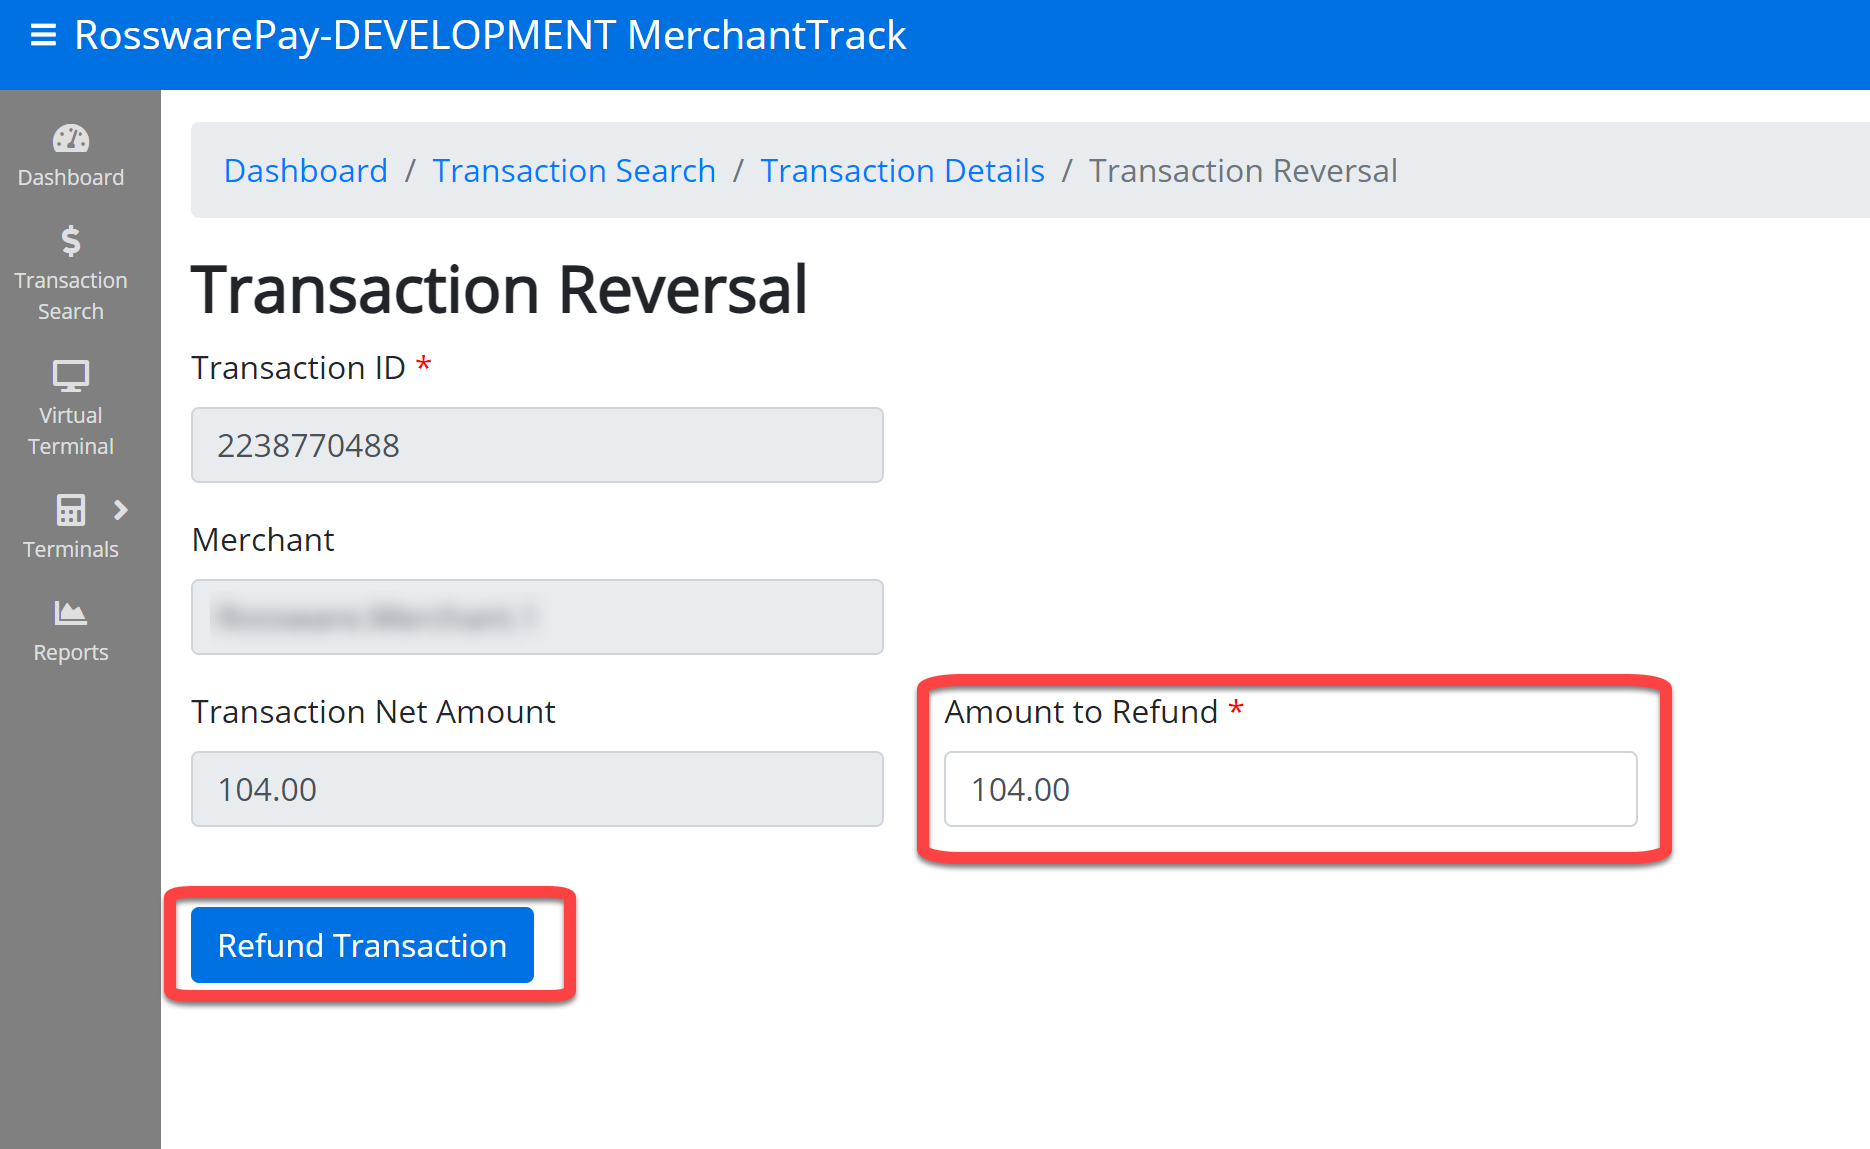Click the Refund Transaction button
This screenshot has height=1149, width=1870.
coord(362,945)
